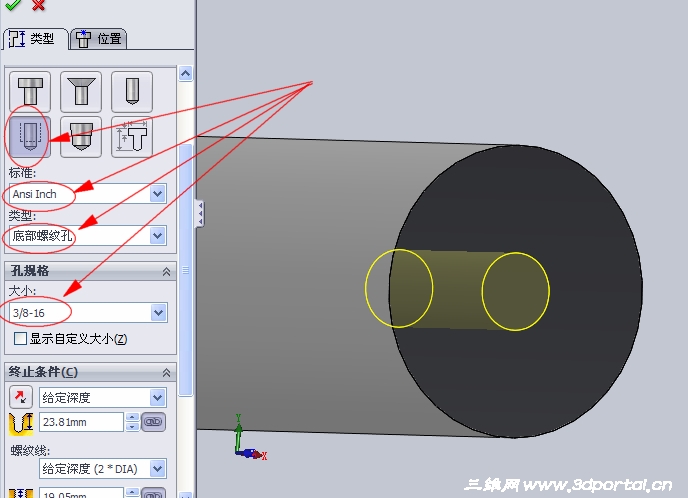Screen dimensions: 688x498
Task: Confirm hole wizard with green checkmark
Action: [13, 4]
